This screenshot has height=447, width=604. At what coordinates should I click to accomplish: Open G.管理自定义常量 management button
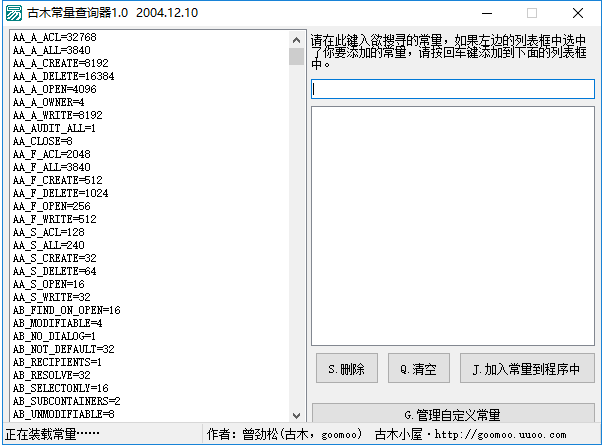[453, 413]
